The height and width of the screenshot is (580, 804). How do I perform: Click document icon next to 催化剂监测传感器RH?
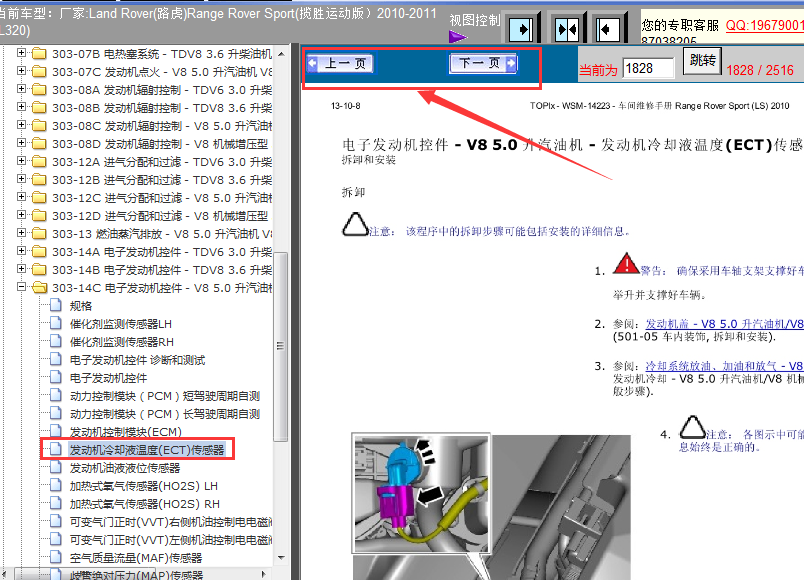(56, 341)
